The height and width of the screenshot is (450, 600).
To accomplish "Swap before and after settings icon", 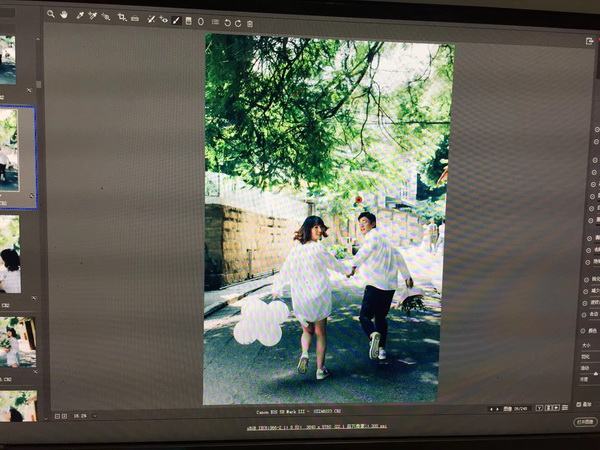I will click(x=548, y=408).
